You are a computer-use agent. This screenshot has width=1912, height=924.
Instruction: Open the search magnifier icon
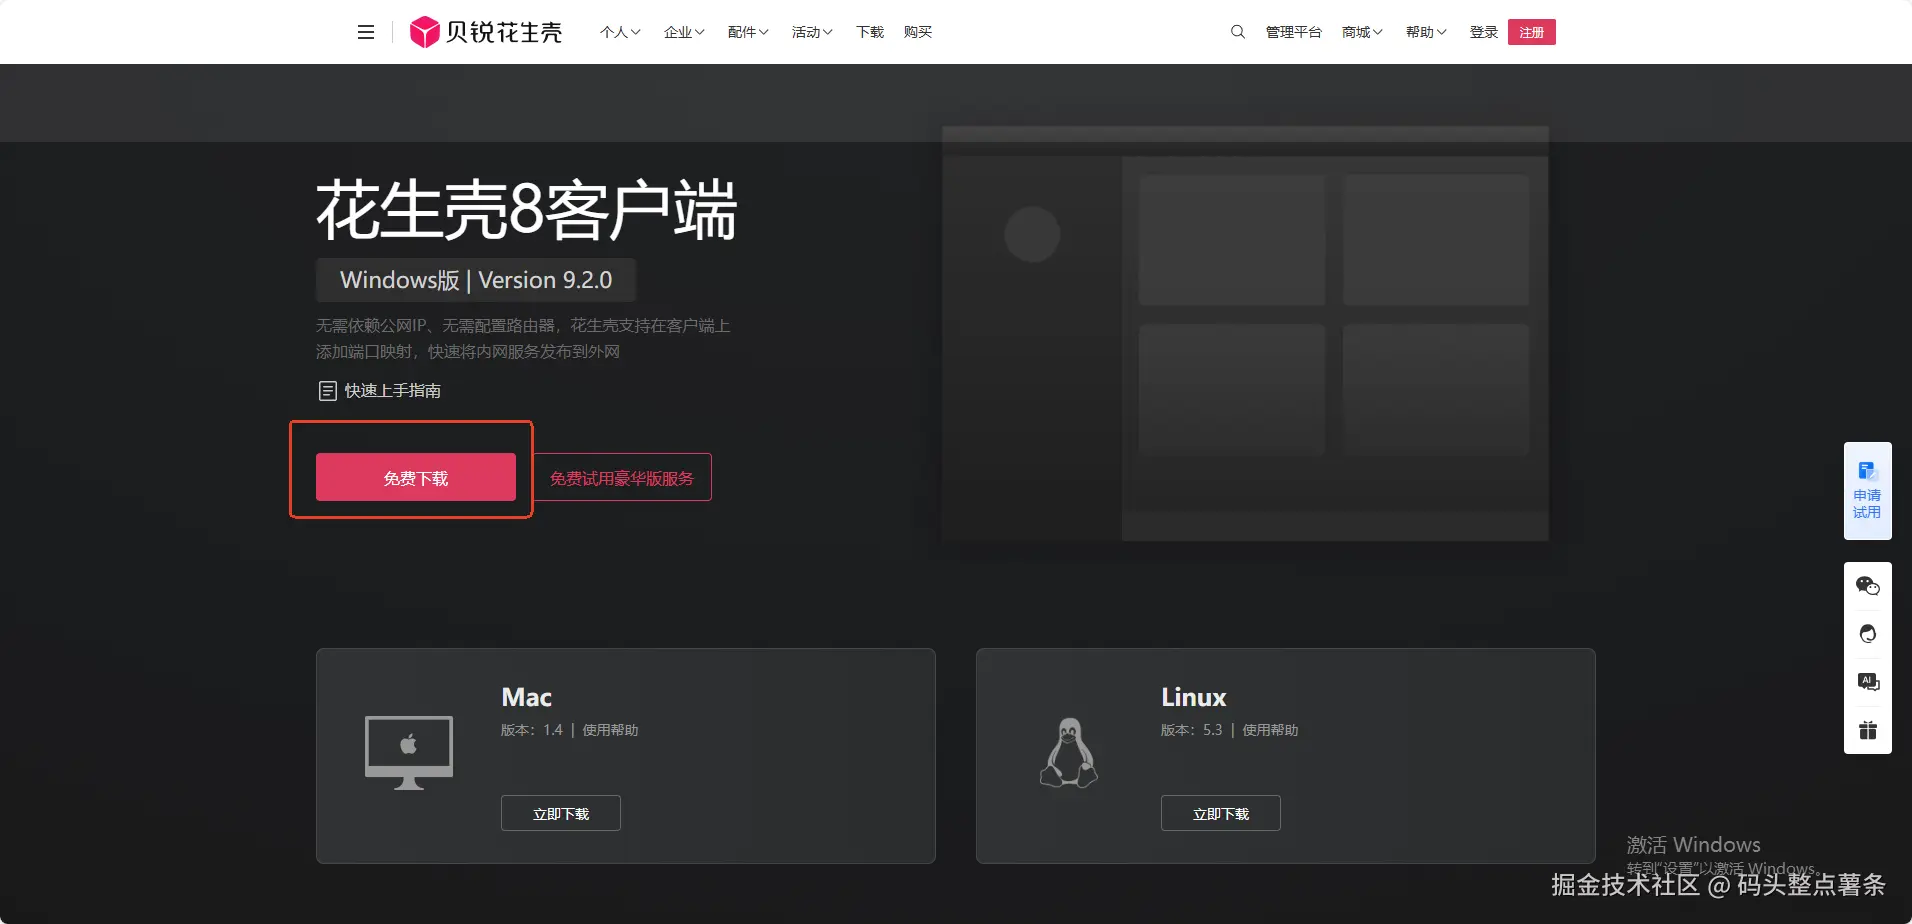tap(1238, 32)
